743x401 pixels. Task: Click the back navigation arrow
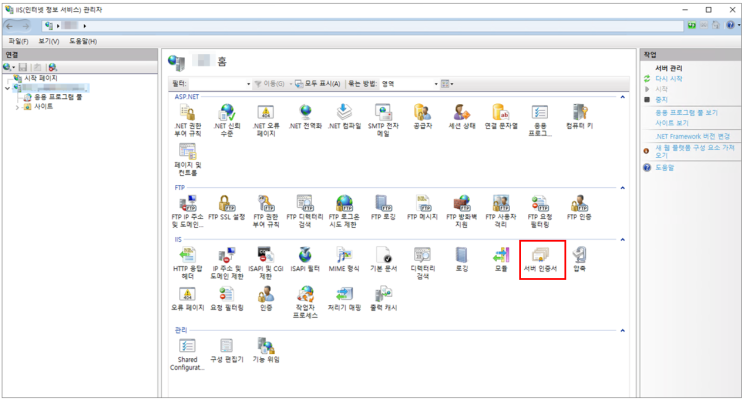[10, 26]
